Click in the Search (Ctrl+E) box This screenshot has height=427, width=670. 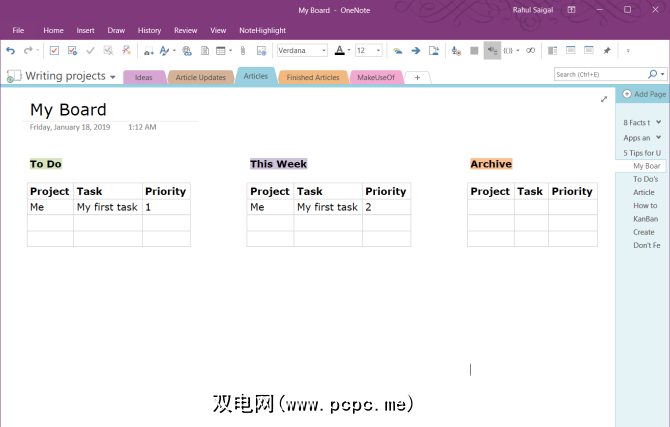600,74
